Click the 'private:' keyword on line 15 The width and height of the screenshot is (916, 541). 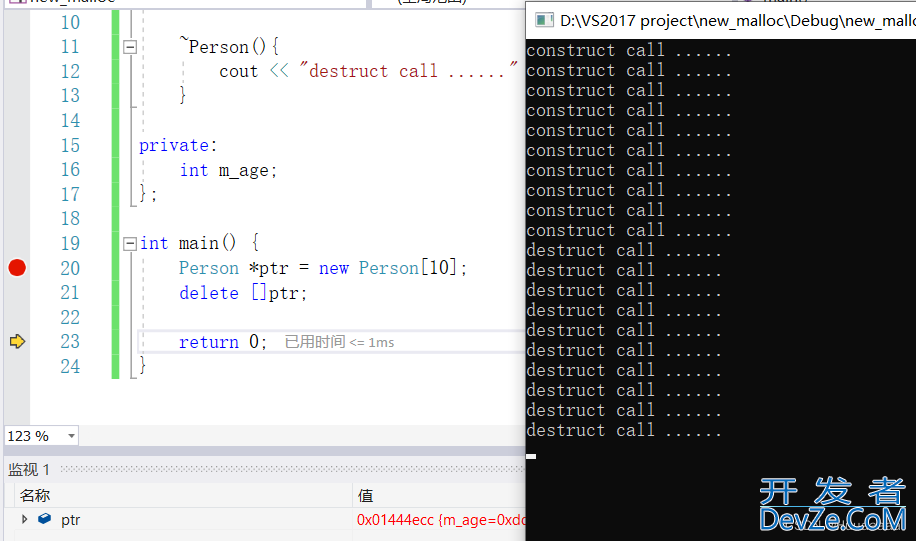tap(178, 145)
